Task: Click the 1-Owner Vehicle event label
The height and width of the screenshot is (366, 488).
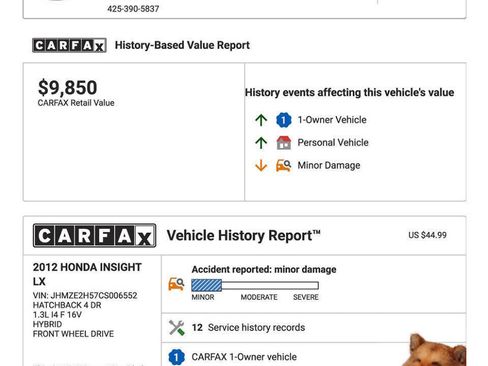Action: (332, 120)
